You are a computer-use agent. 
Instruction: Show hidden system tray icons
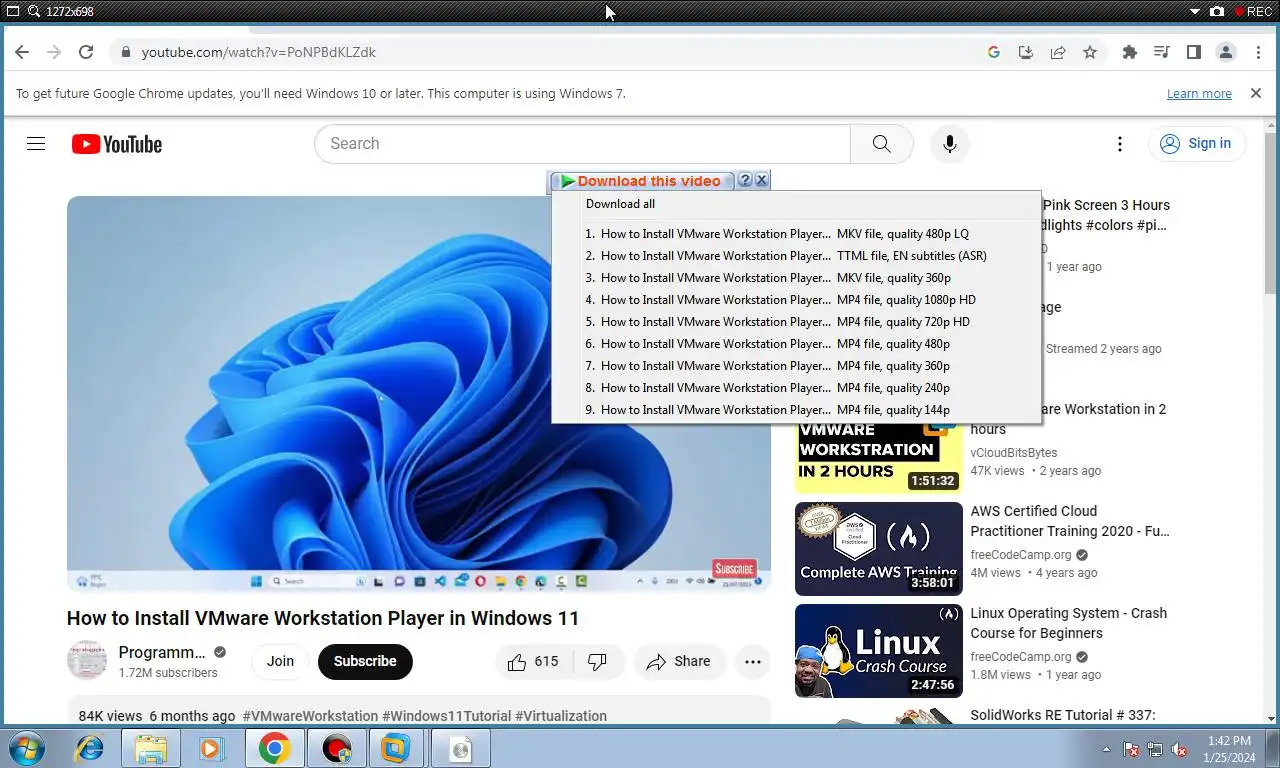pyautogui.click(x=1106, y=749)
